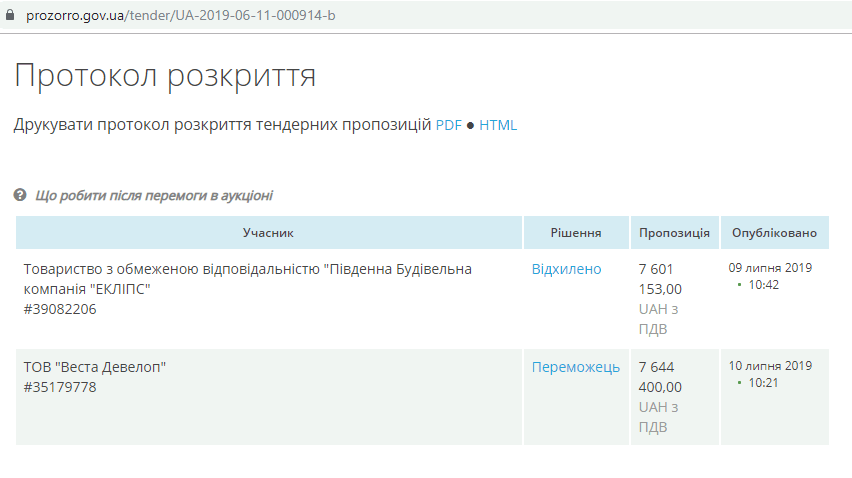
Task: Click company code #39082206
Action: point(60,309)
